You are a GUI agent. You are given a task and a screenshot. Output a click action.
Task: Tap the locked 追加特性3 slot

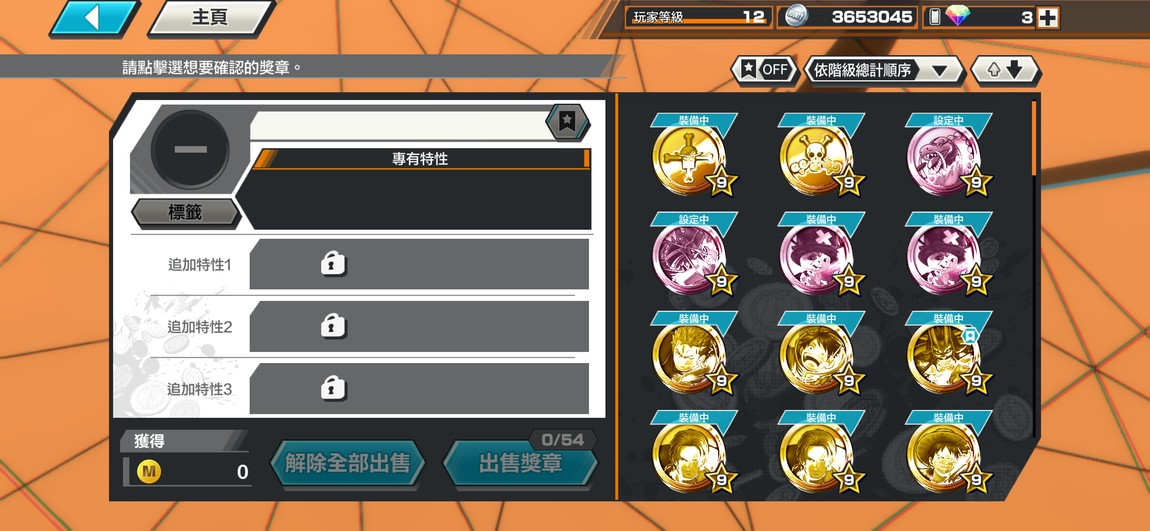pyautogui.click(x=419, y=388)
